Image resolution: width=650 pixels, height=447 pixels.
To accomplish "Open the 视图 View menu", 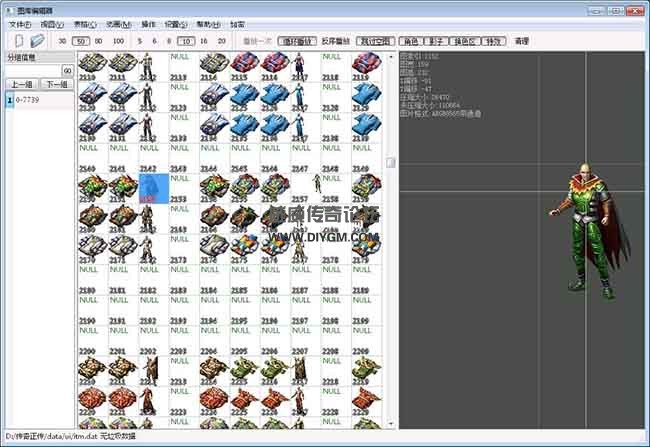I will [x=52, y=25].
